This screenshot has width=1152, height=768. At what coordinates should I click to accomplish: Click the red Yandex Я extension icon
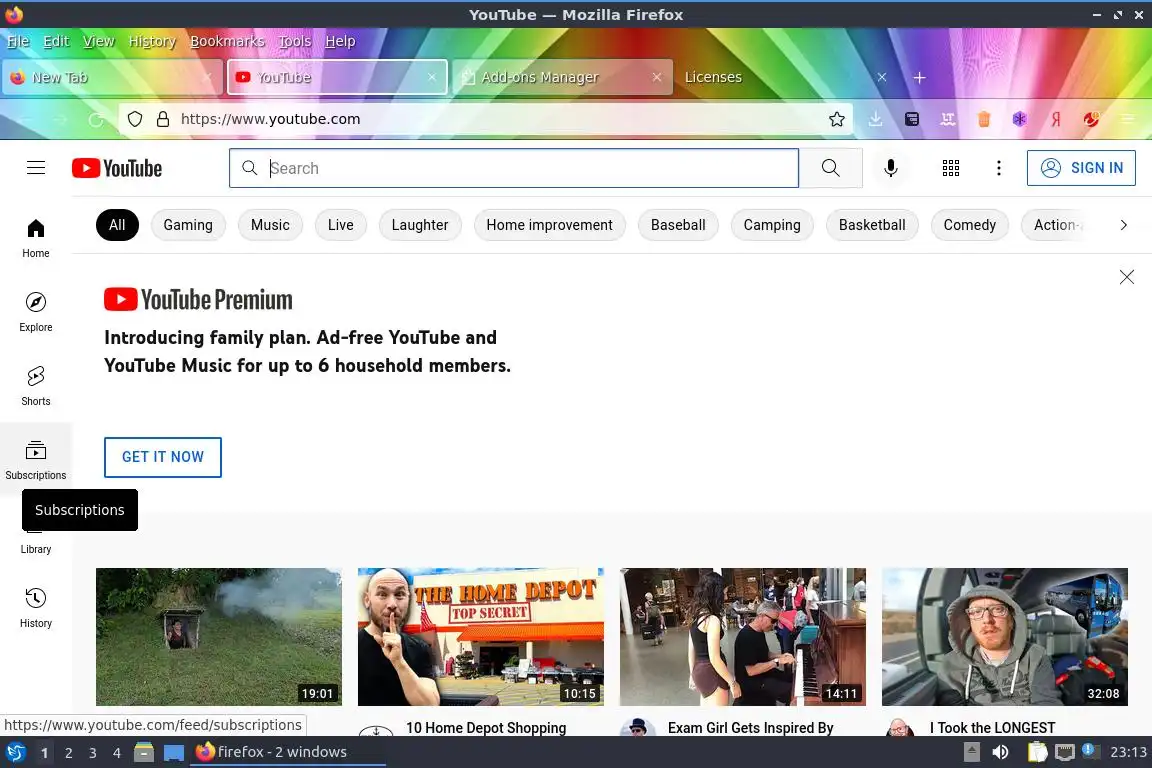click(x=1056, y=119)
